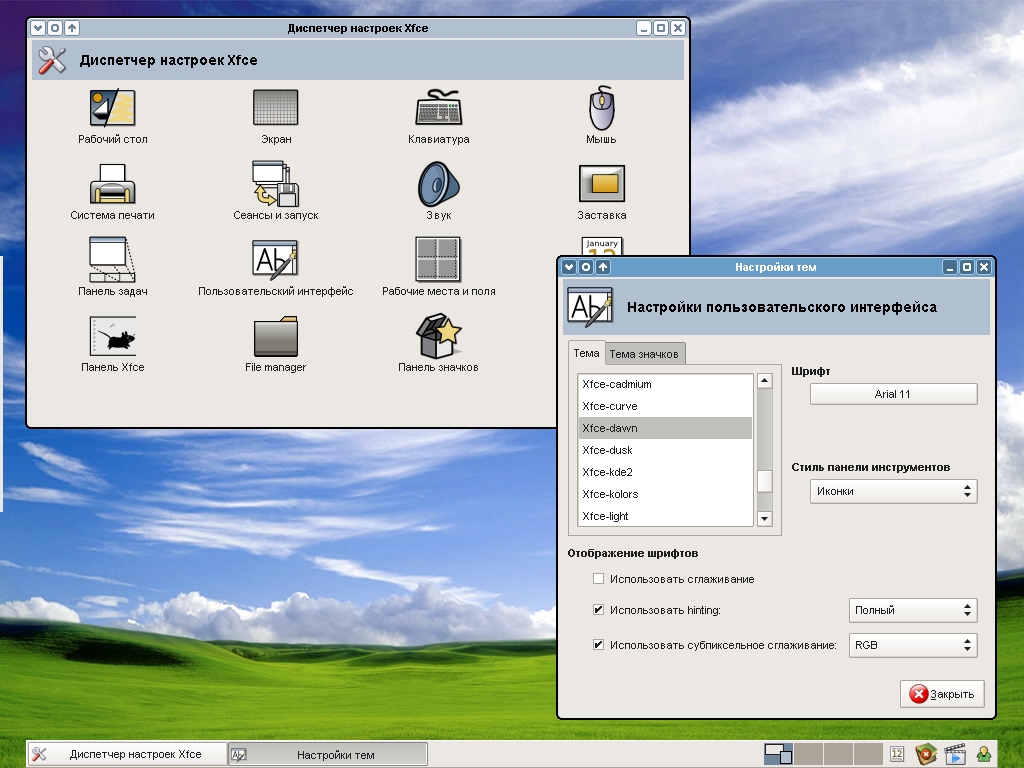Viewport: 1024px width, 768px height.
Task: Open Сеансы и запуск settings icon
Action: [x=276, y=184]
